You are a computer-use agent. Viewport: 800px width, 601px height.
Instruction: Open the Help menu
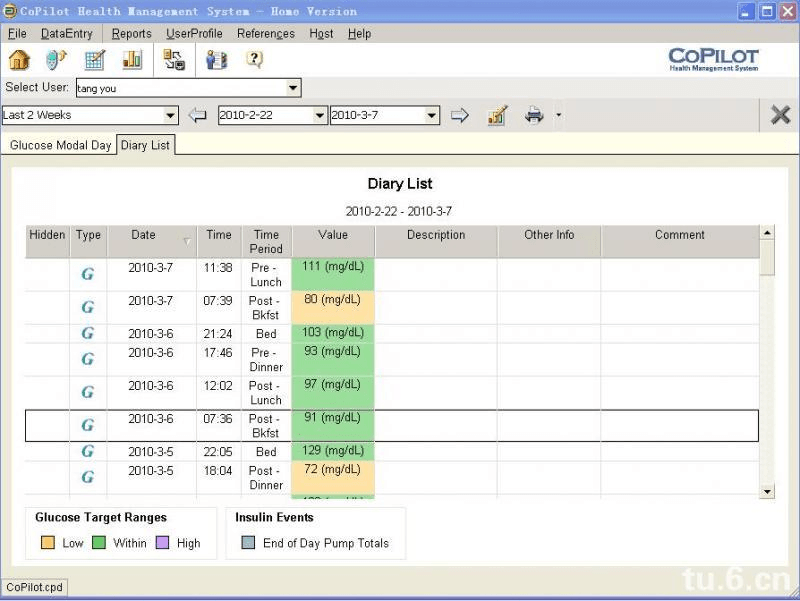pyautogui.click(x=360, y=34)
